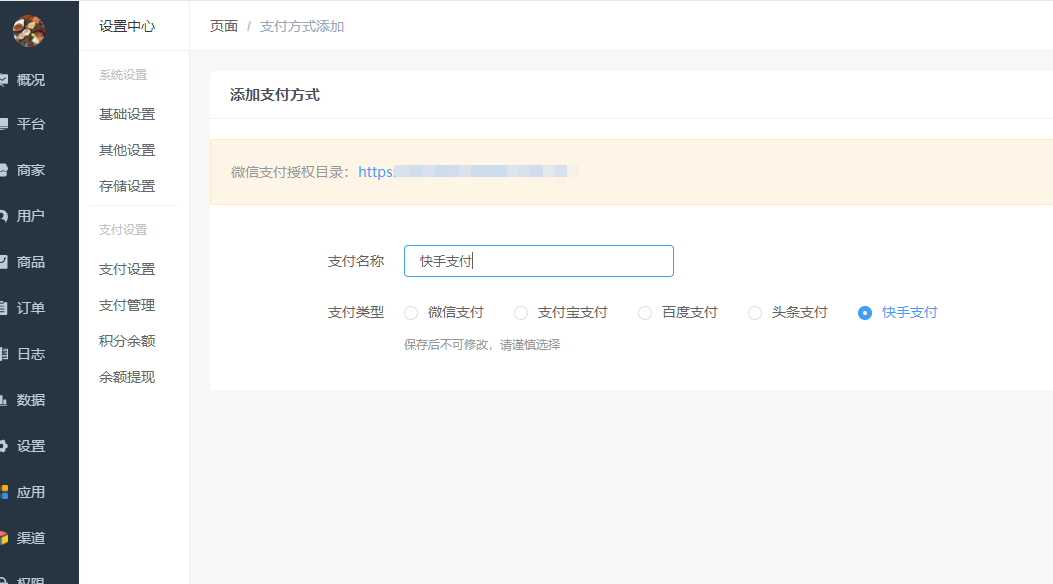Screen dimensions: 1053x584
Task: Open 基础设置 in the settings menu
Action: click(127, 114)
